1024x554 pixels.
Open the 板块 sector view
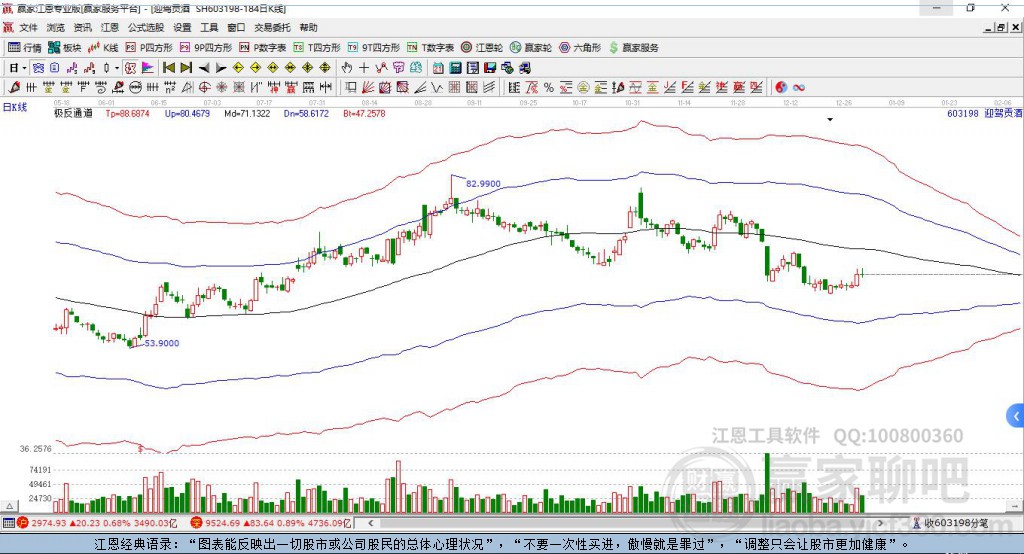(64, 48)
